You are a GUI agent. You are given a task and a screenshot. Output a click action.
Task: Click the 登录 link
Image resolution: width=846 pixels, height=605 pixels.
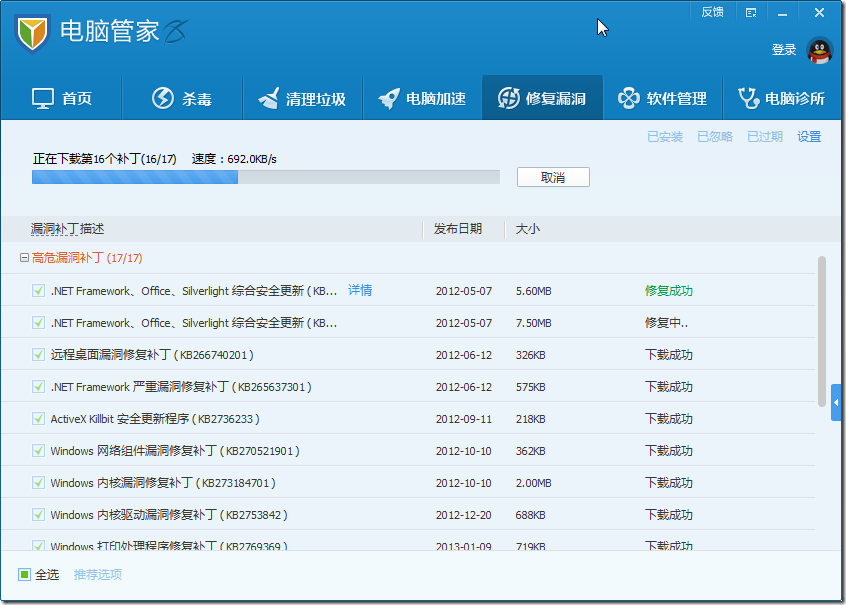point(783,50)
